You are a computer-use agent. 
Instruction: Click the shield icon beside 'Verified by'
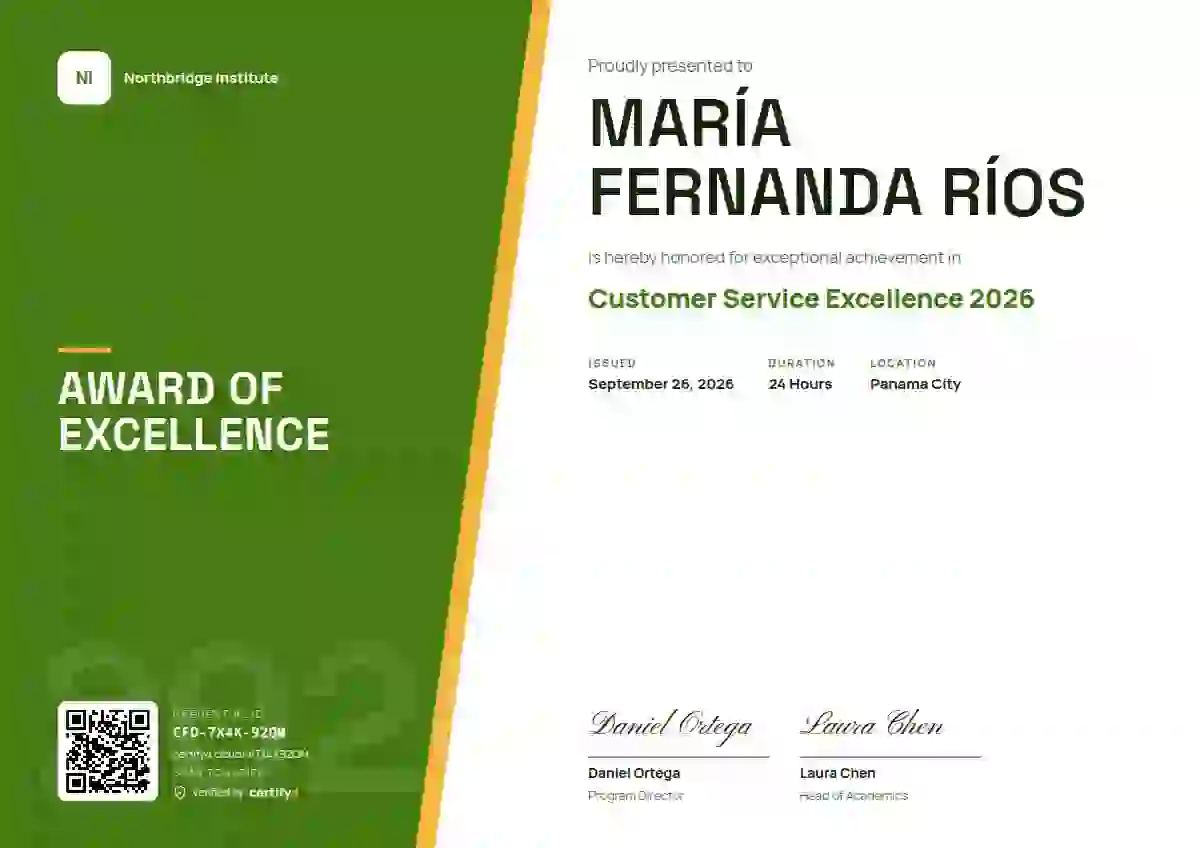click(180, 792)
